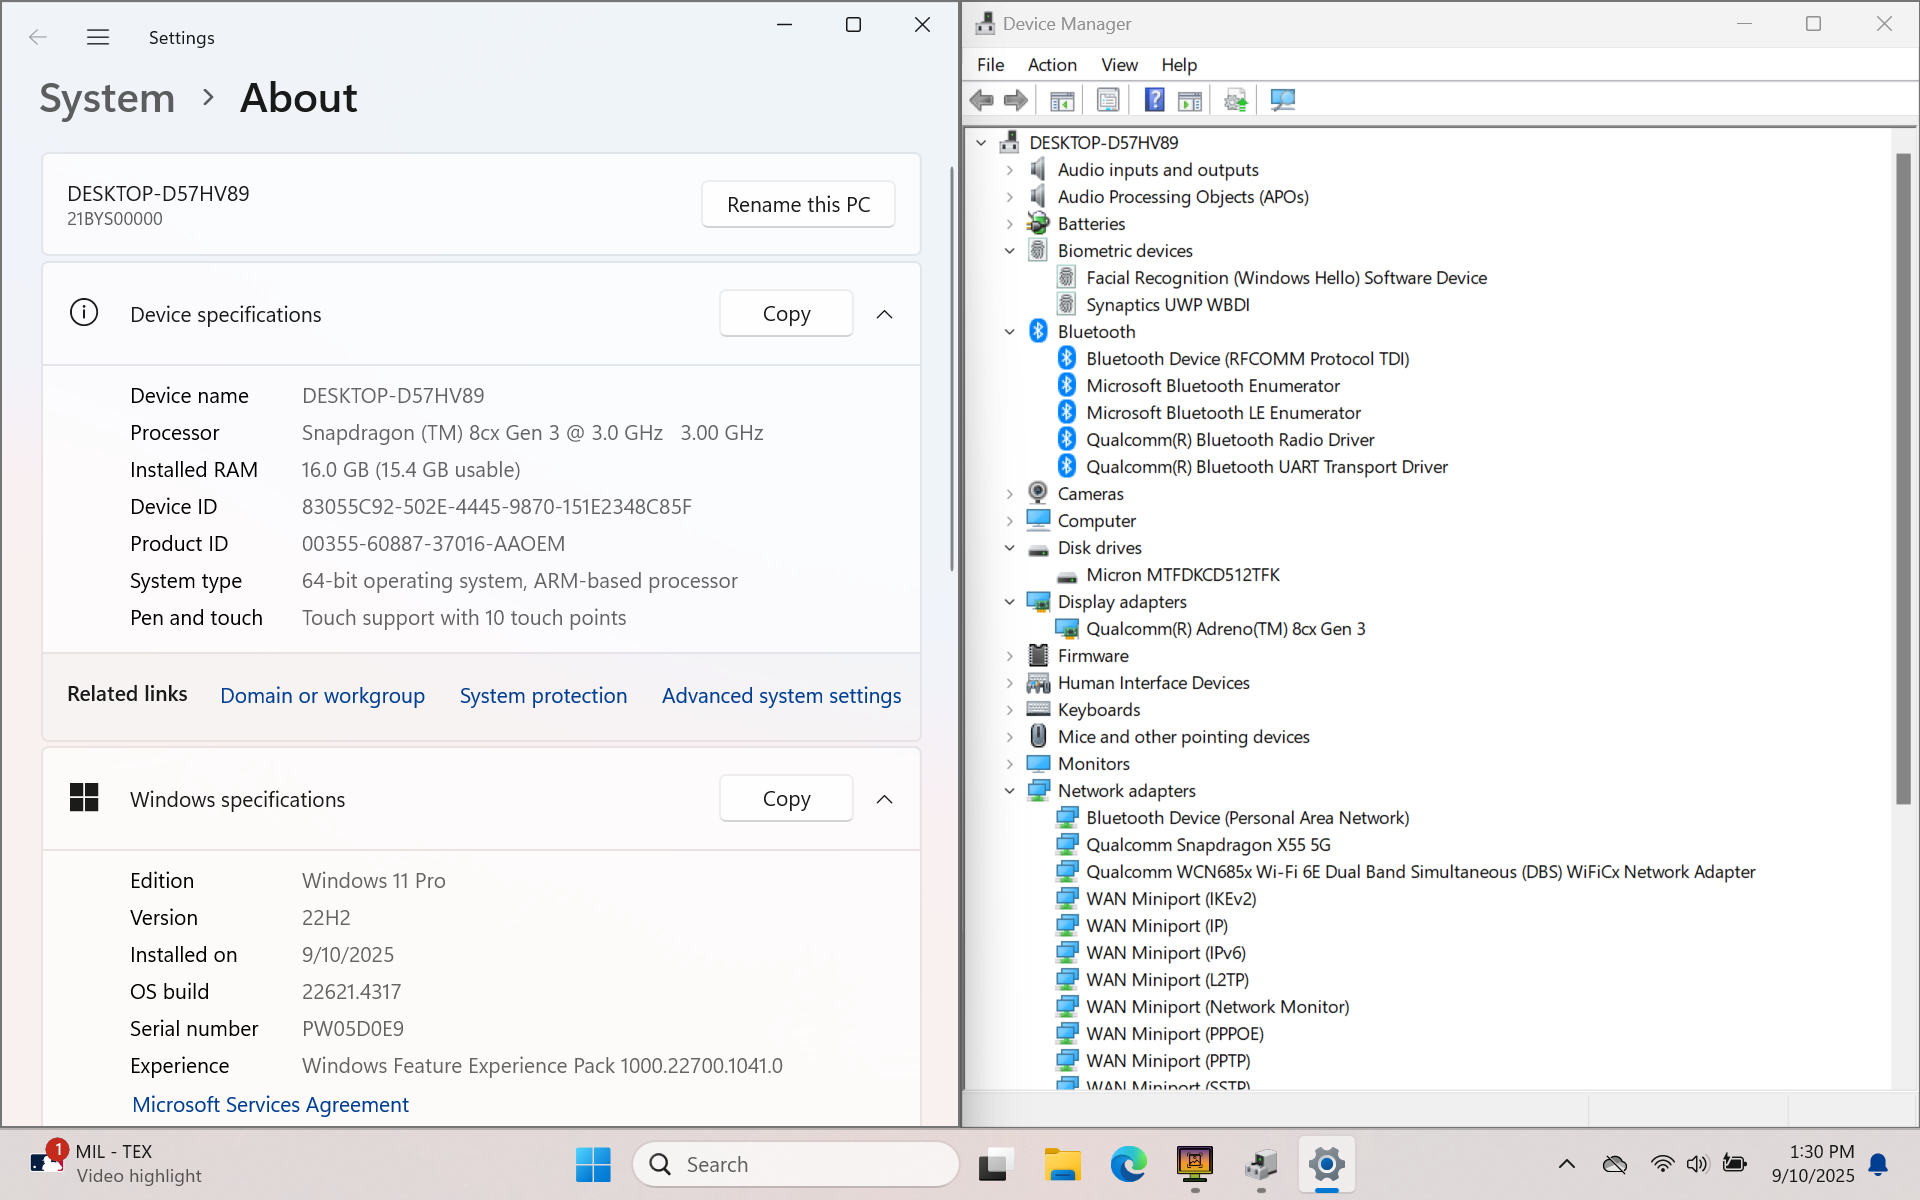
Task: Open the notification bell in taskbar
Action: pyautogui.click(x=1878, y=1164)
